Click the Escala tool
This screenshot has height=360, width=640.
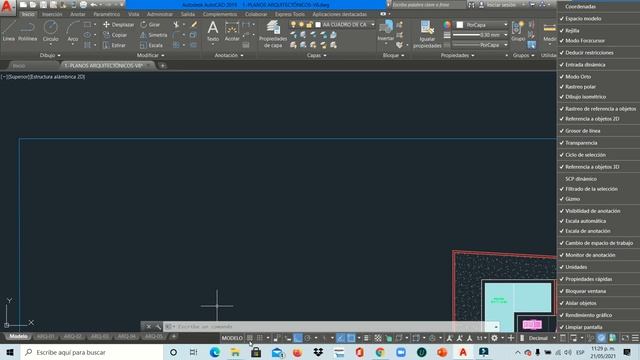[x=151, y=45]
